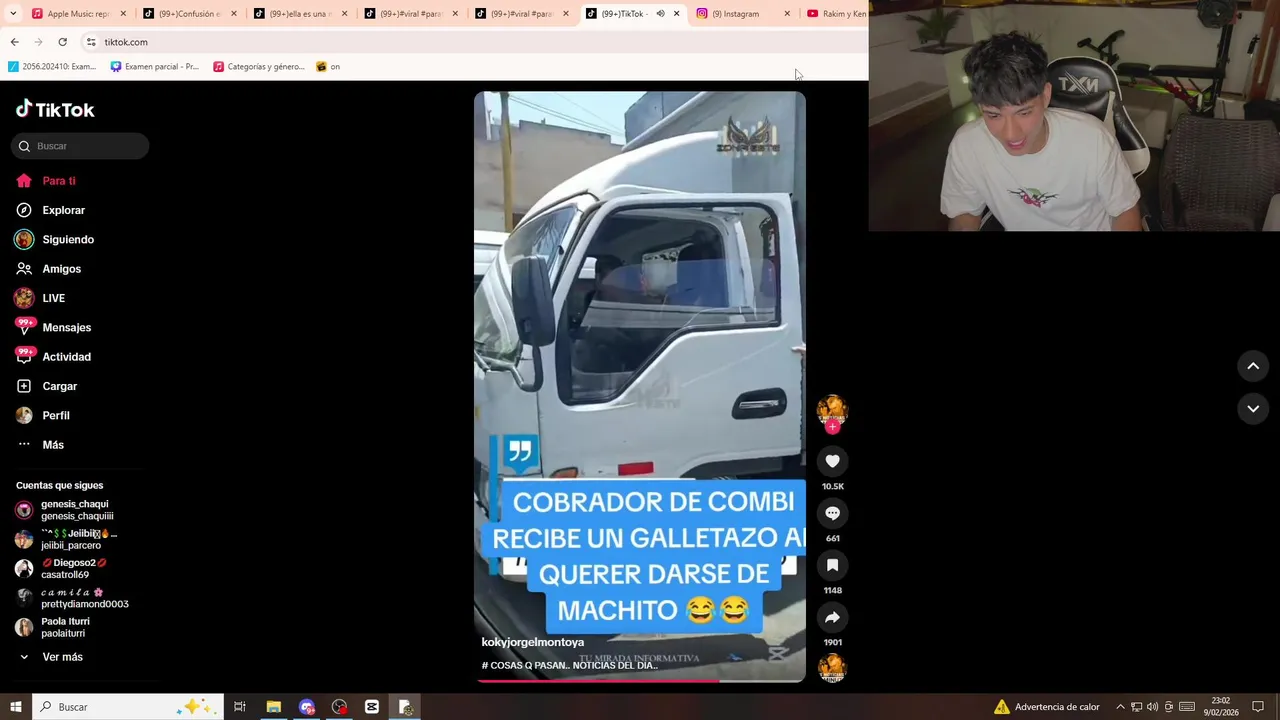Screen dimensions: 1280x720
Task: Open File Explorer from taskbar
Action: 273,707
